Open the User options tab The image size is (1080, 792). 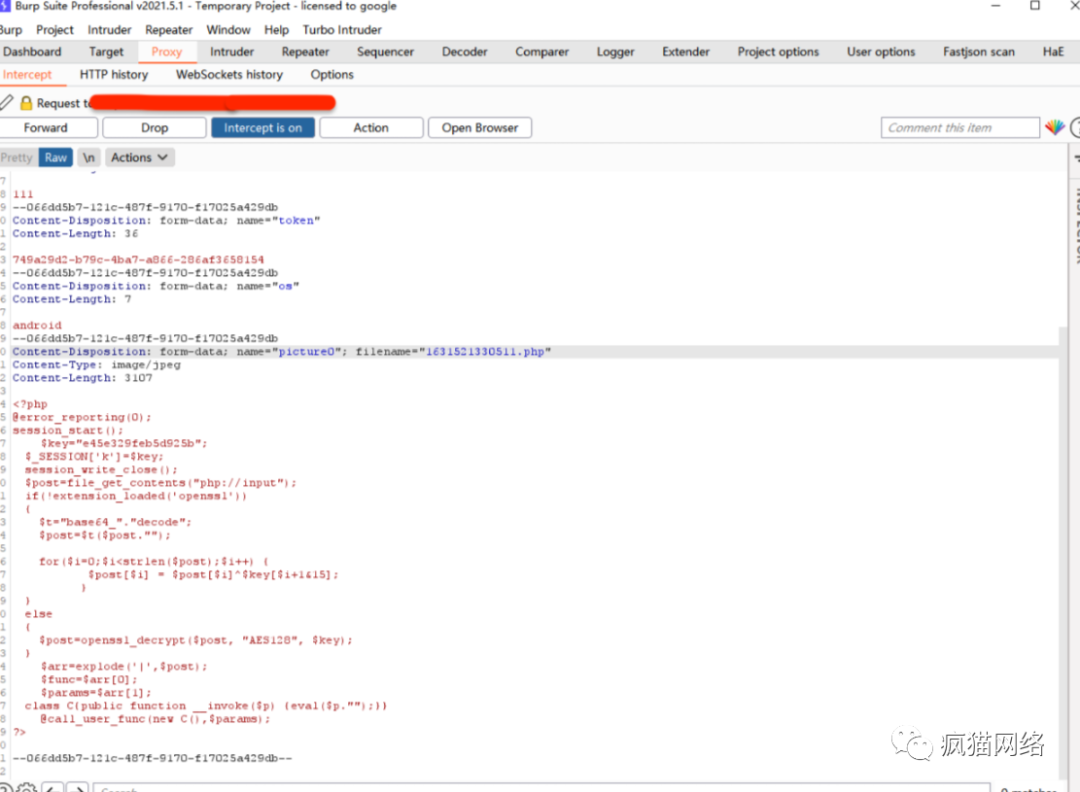click(881, 52)
